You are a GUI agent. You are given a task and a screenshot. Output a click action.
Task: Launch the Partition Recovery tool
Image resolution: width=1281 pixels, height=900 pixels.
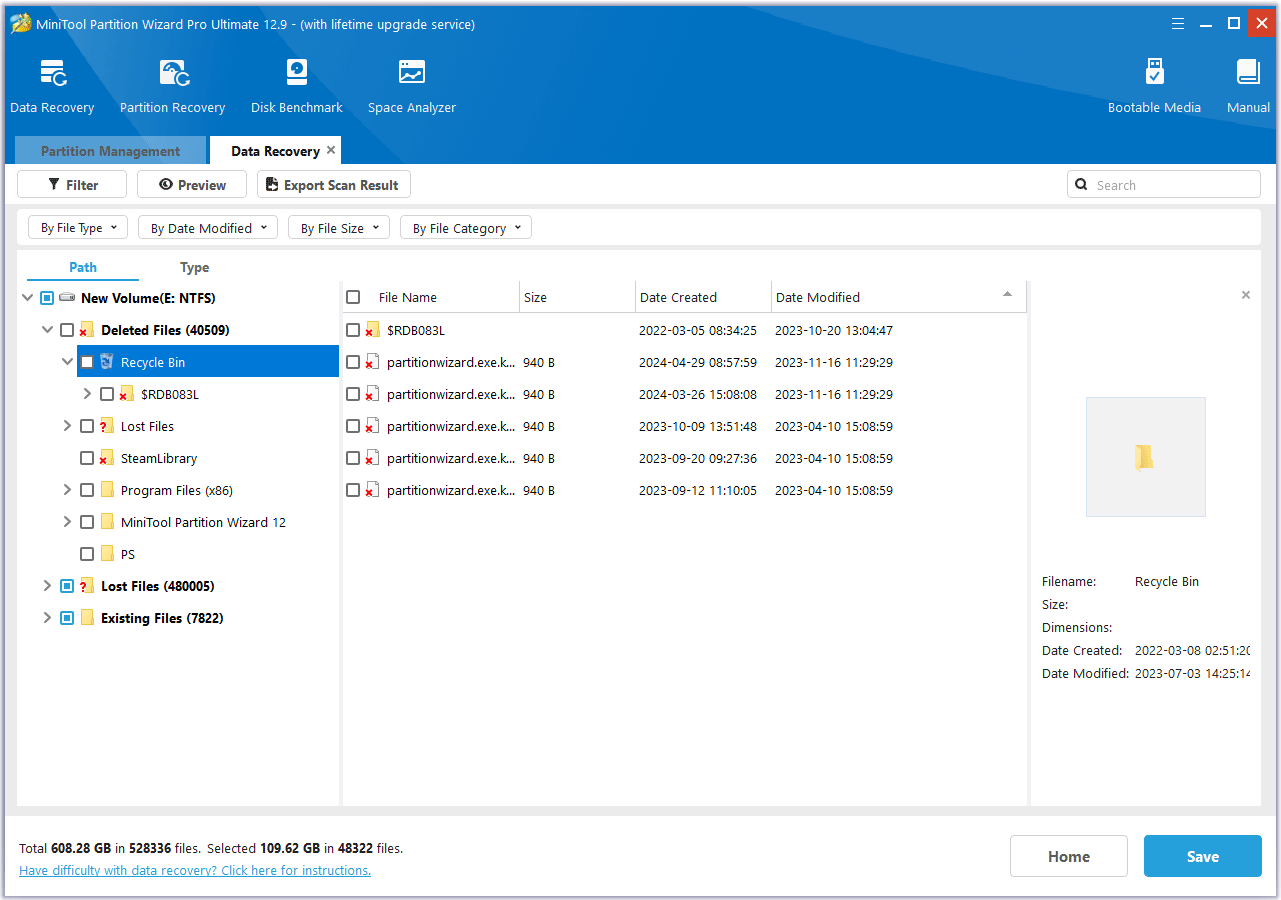pyautogui.click(x=174, y=73)
